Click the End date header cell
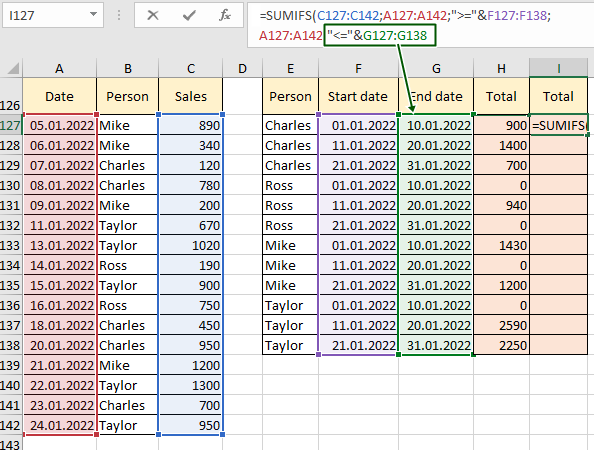Screen dimensions: 594x450 436,97
